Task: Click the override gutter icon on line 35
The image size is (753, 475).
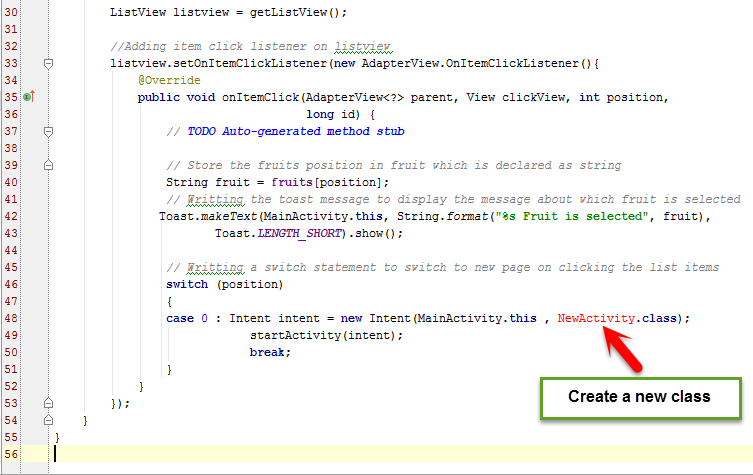Action: pos(29,97)
